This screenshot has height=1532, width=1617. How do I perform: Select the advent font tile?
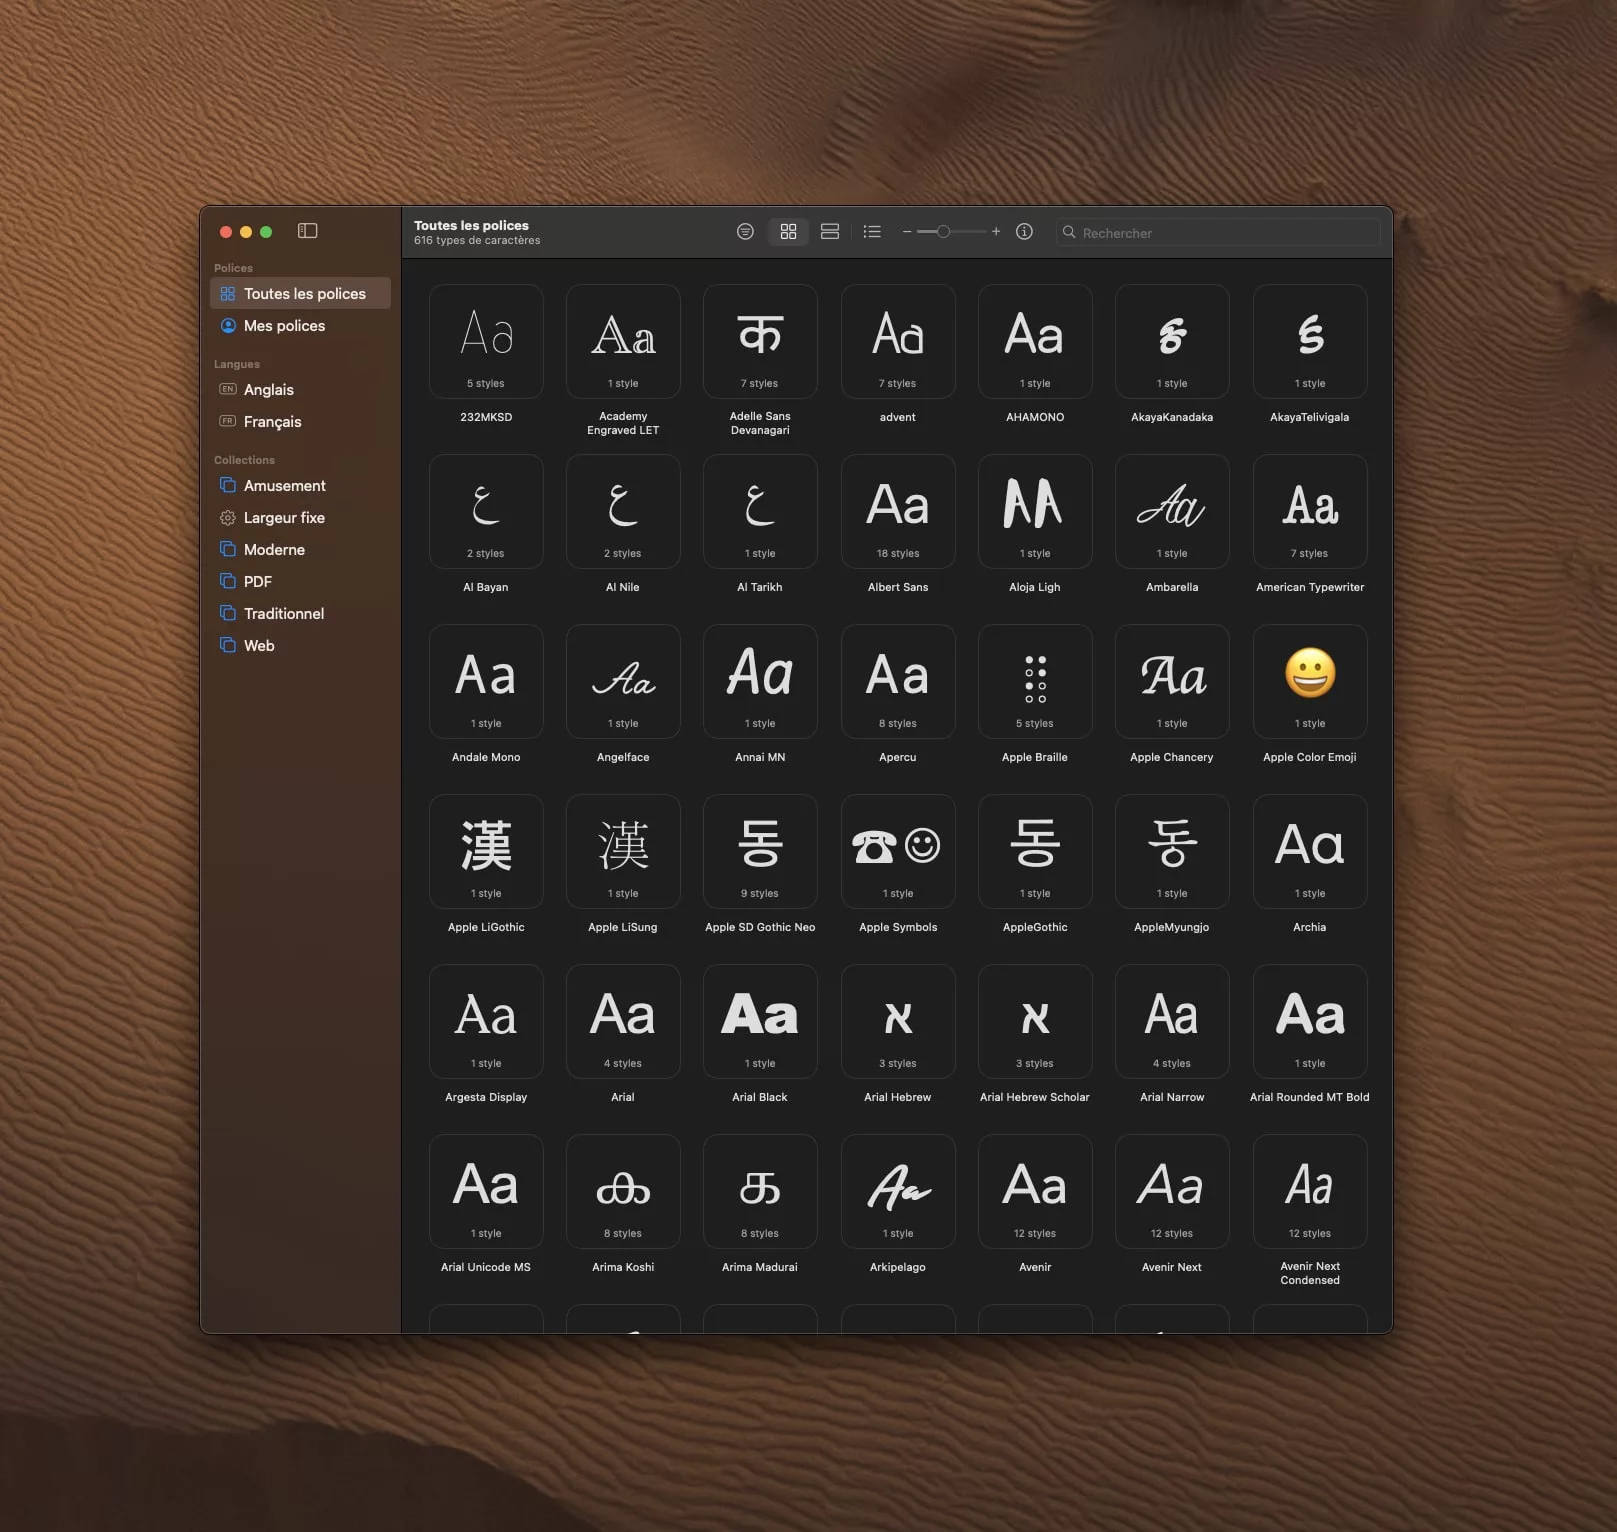(898, 341)
